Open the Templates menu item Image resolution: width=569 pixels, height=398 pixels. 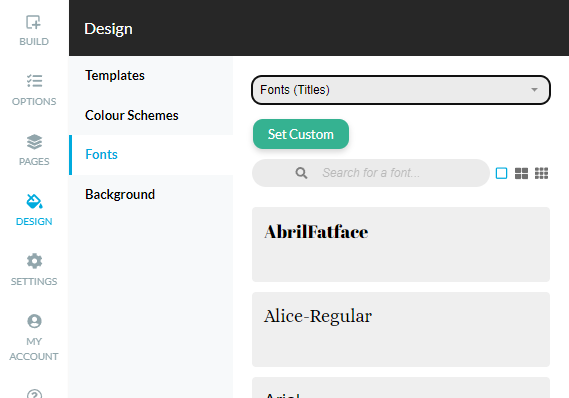pos(151,75)
